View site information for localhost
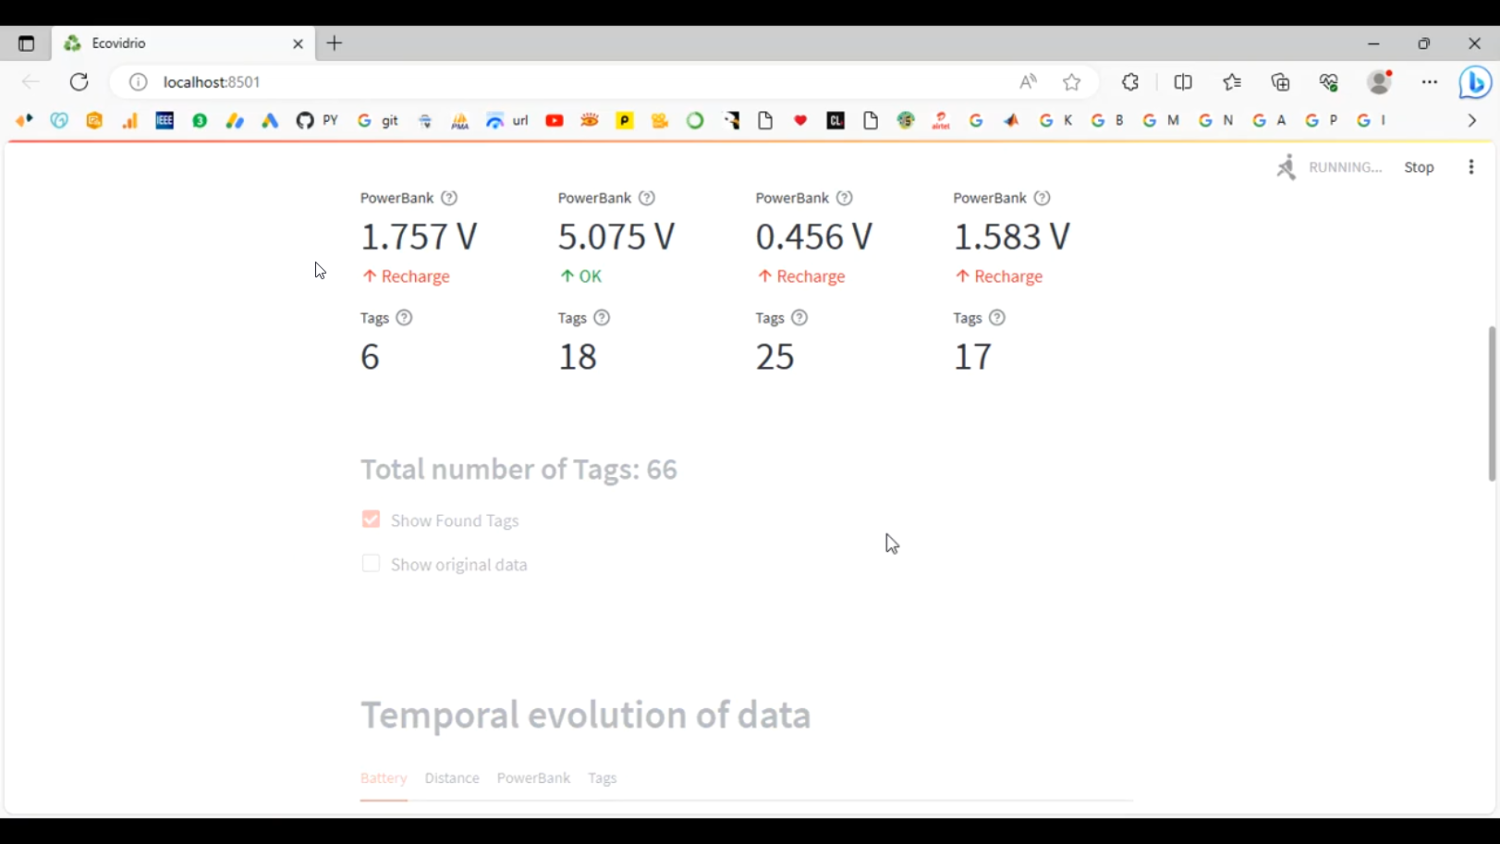The width and height of the screenshot is (1500, 844). [138, 82]
